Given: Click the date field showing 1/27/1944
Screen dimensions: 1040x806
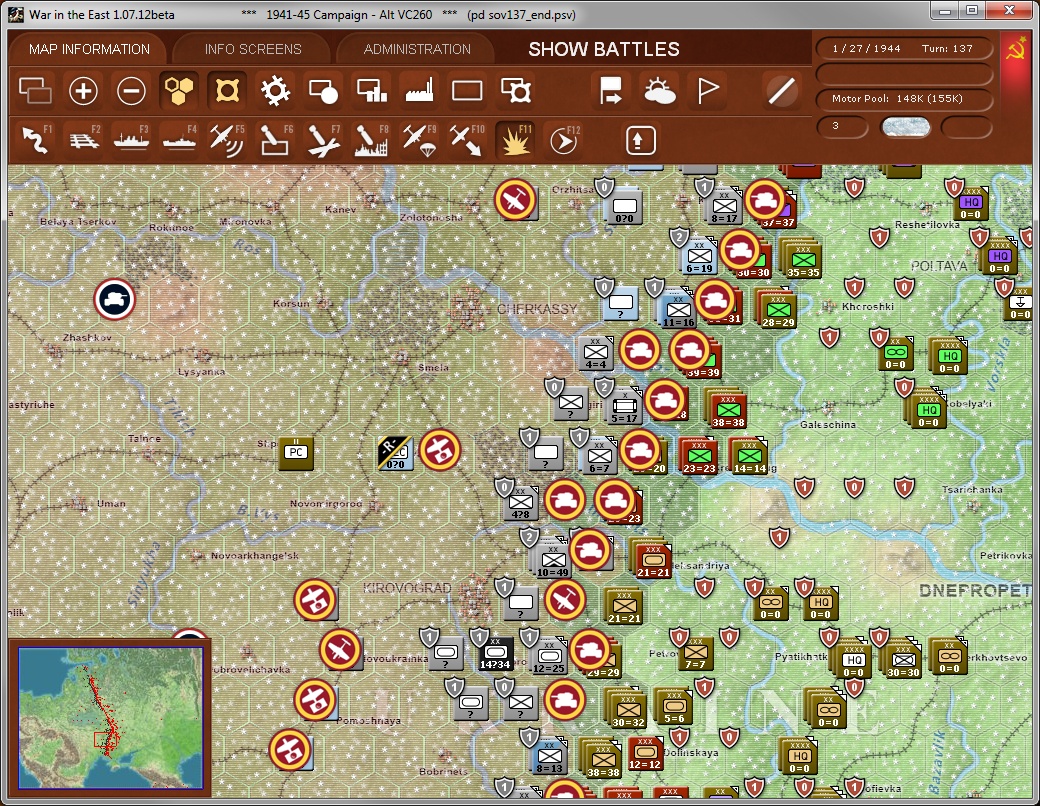Looking at the screenshot, I should (x=866, y=48).
